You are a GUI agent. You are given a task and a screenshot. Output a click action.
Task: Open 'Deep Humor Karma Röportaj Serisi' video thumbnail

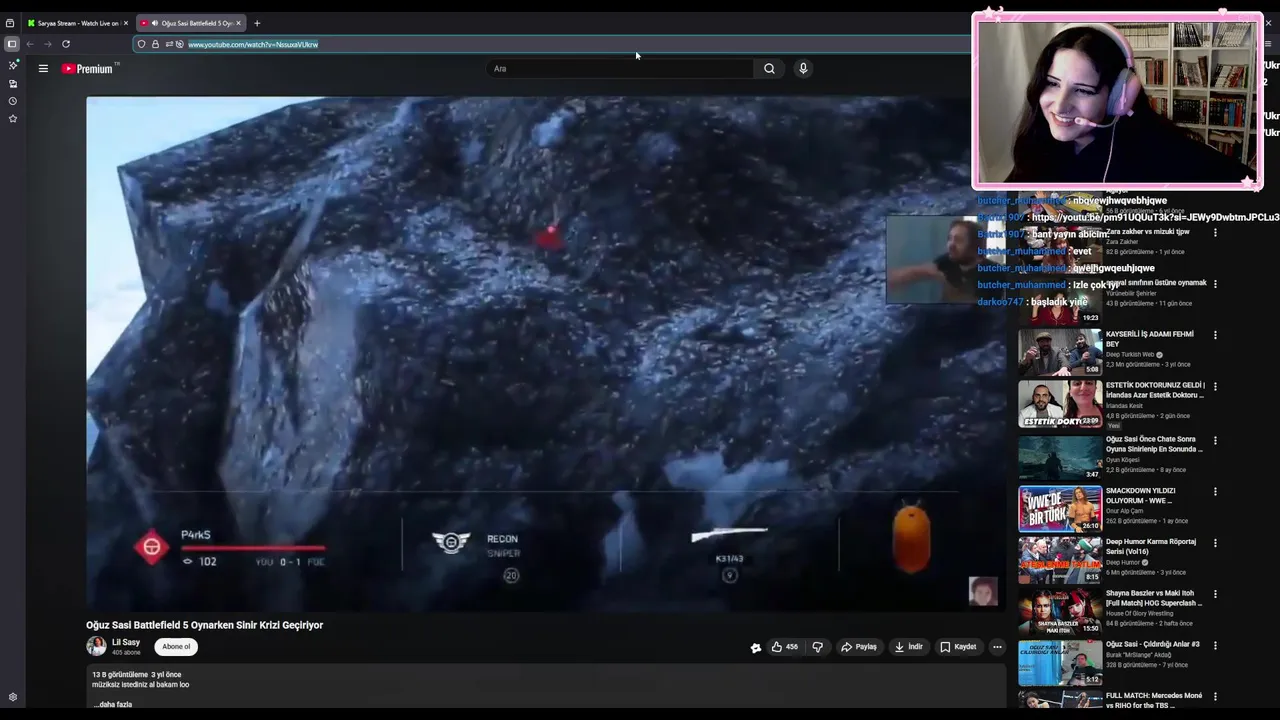click(1060, 560)
